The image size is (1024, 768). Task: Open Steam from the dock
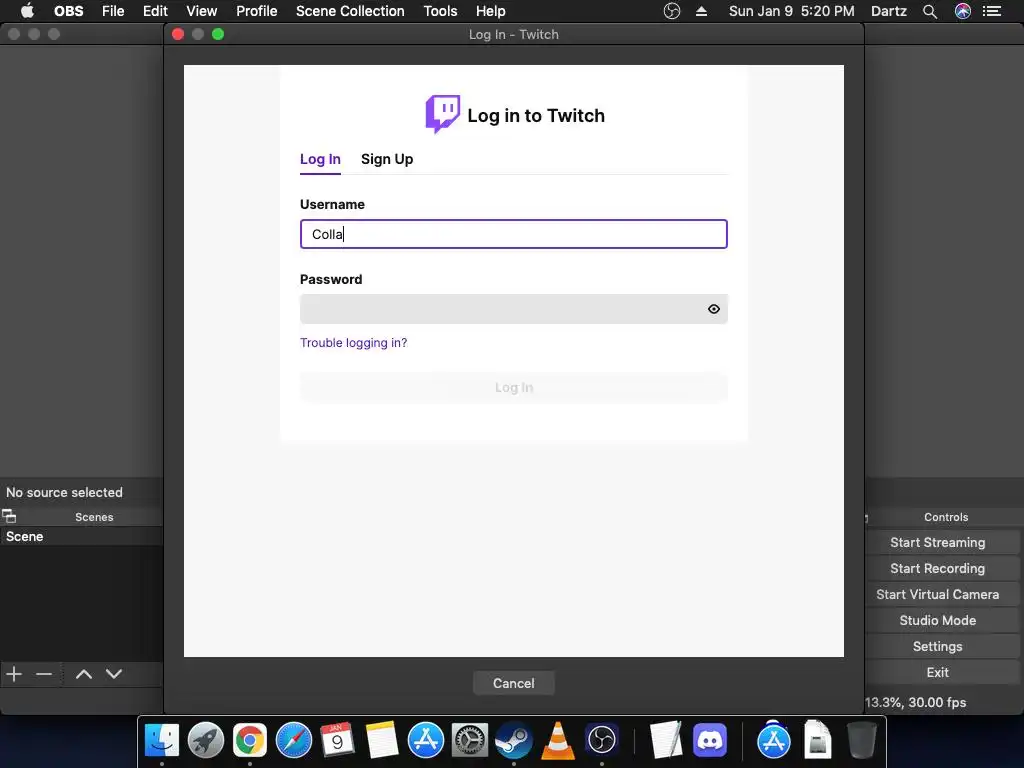pos(514,741)
